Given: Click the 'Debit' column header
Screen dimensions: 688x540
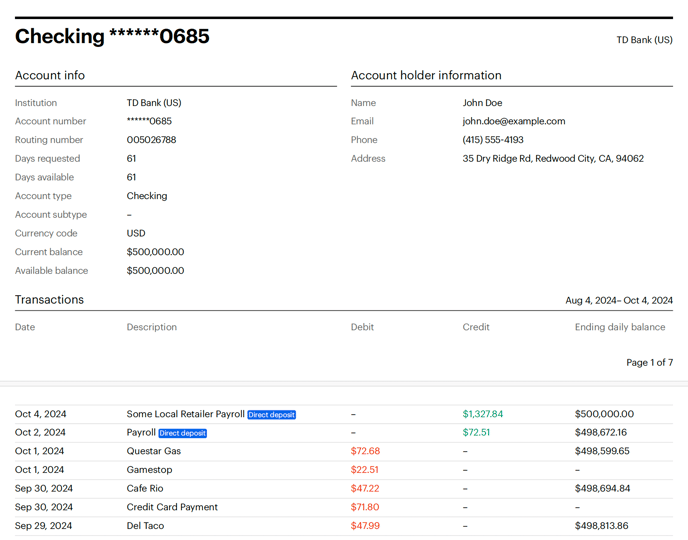Looking at the screenshot, I should 362,327.
